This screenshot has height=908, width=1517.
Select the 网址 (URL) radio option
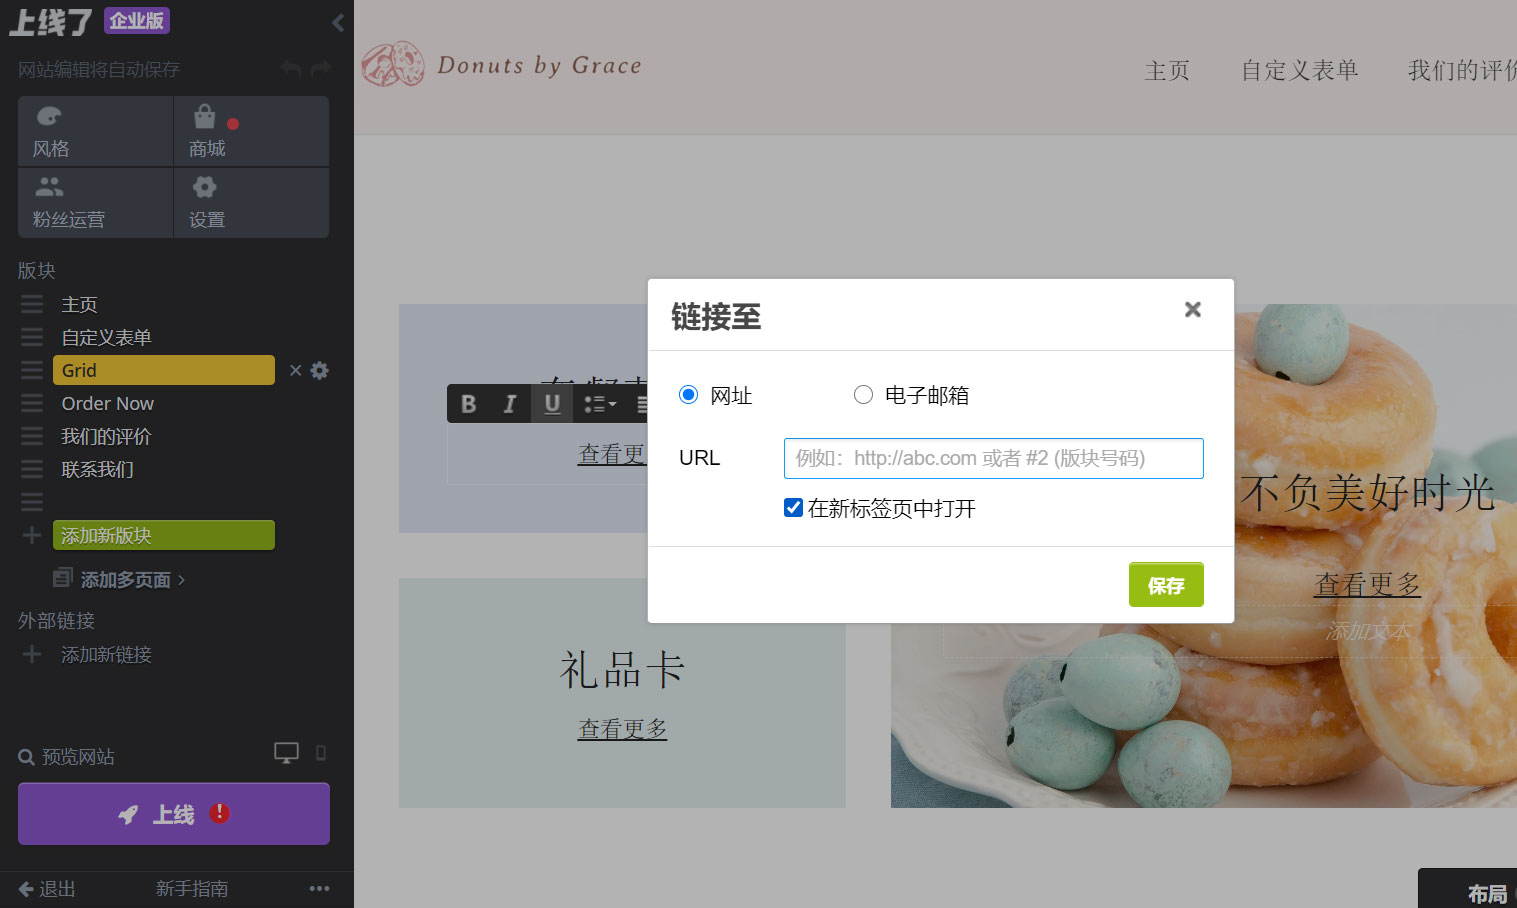[x=687, y=394]
